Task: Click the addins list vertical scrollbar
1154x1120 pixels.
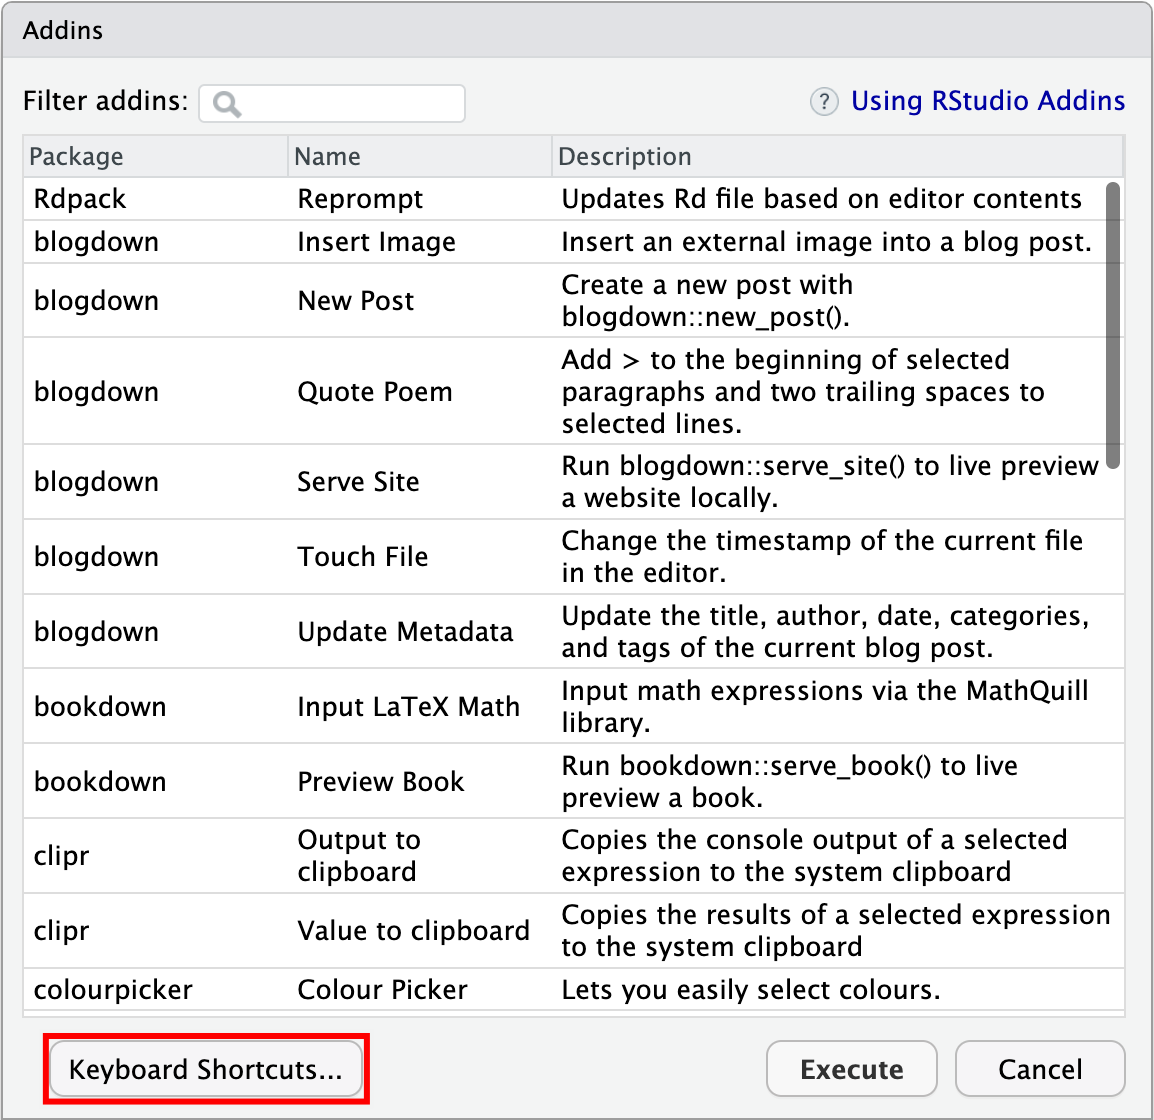Action: tap(1113, 325)
